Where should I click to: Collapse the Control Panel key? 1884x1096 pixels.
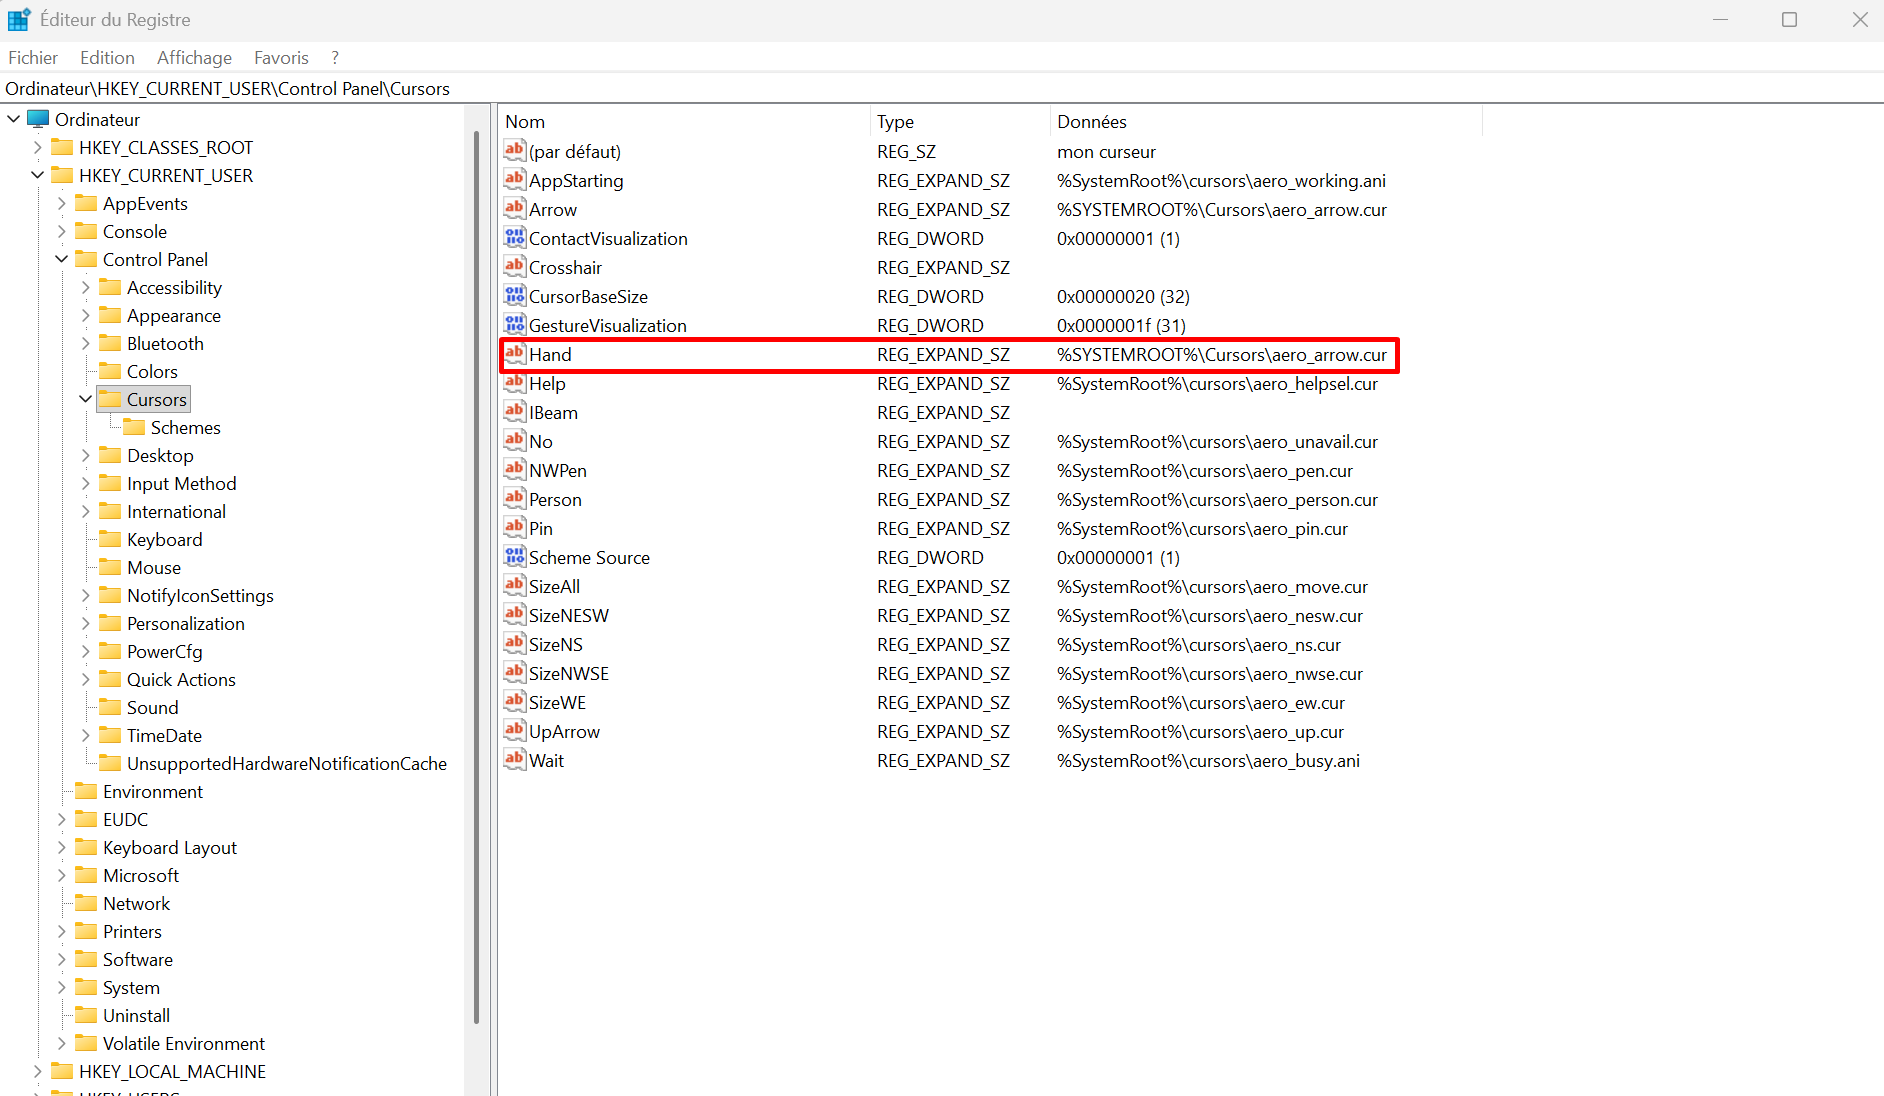point(62,259)
